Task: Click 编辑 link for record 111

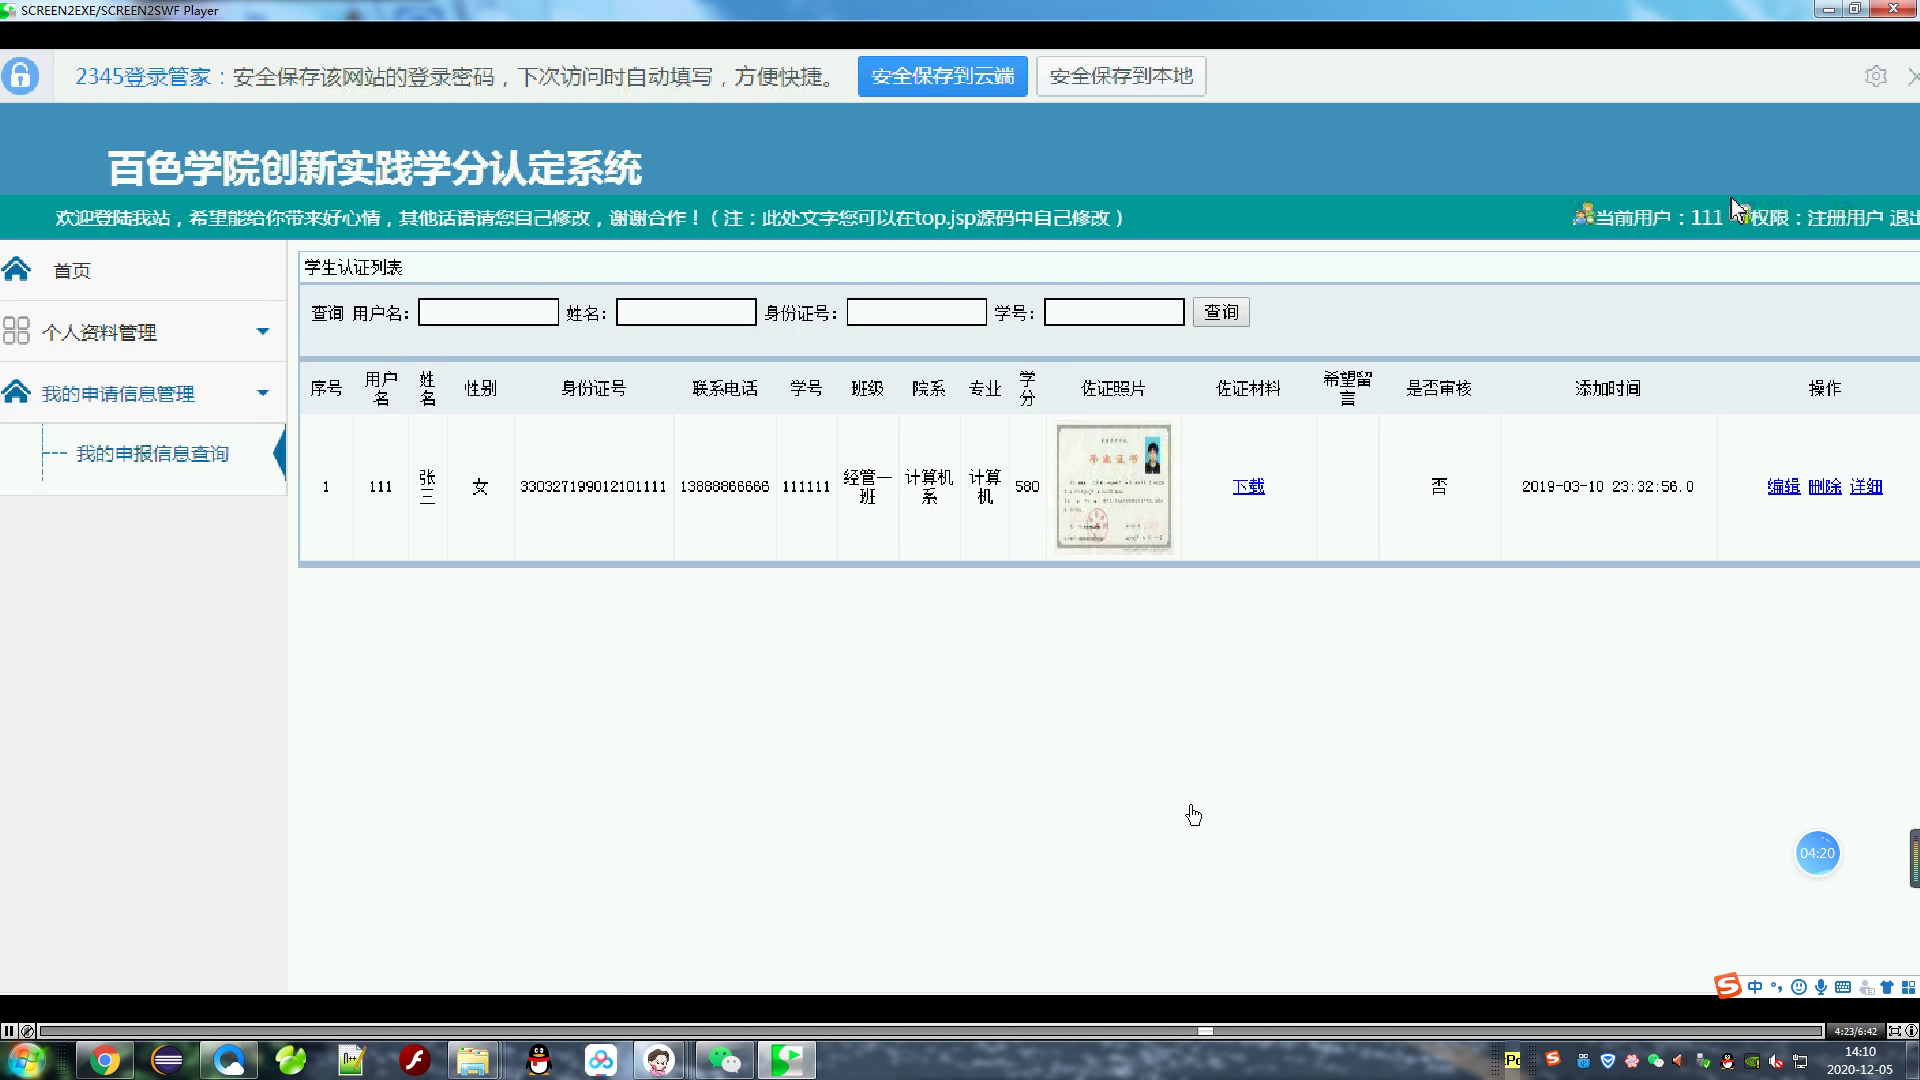Action: click(1783, 486)
